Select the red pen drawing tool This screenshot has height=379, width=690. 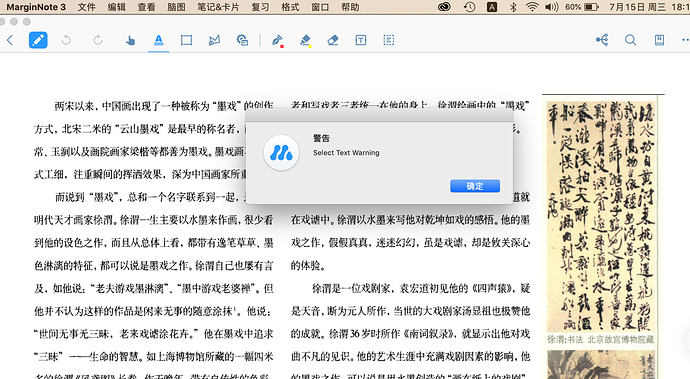[277, 40]
